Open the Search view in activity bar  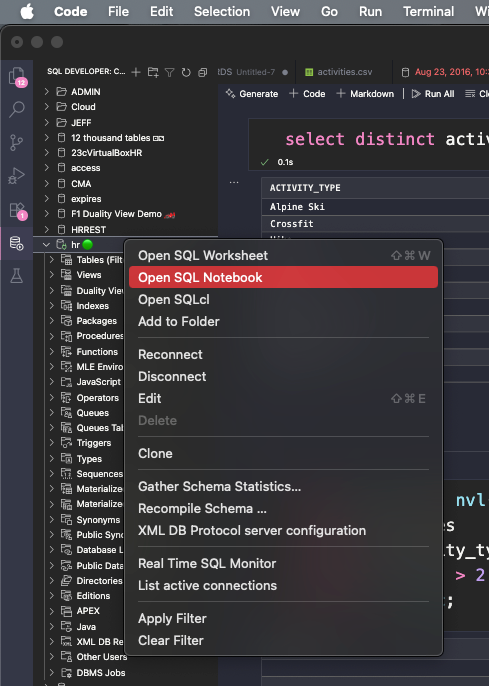click(x=17, y=109)
